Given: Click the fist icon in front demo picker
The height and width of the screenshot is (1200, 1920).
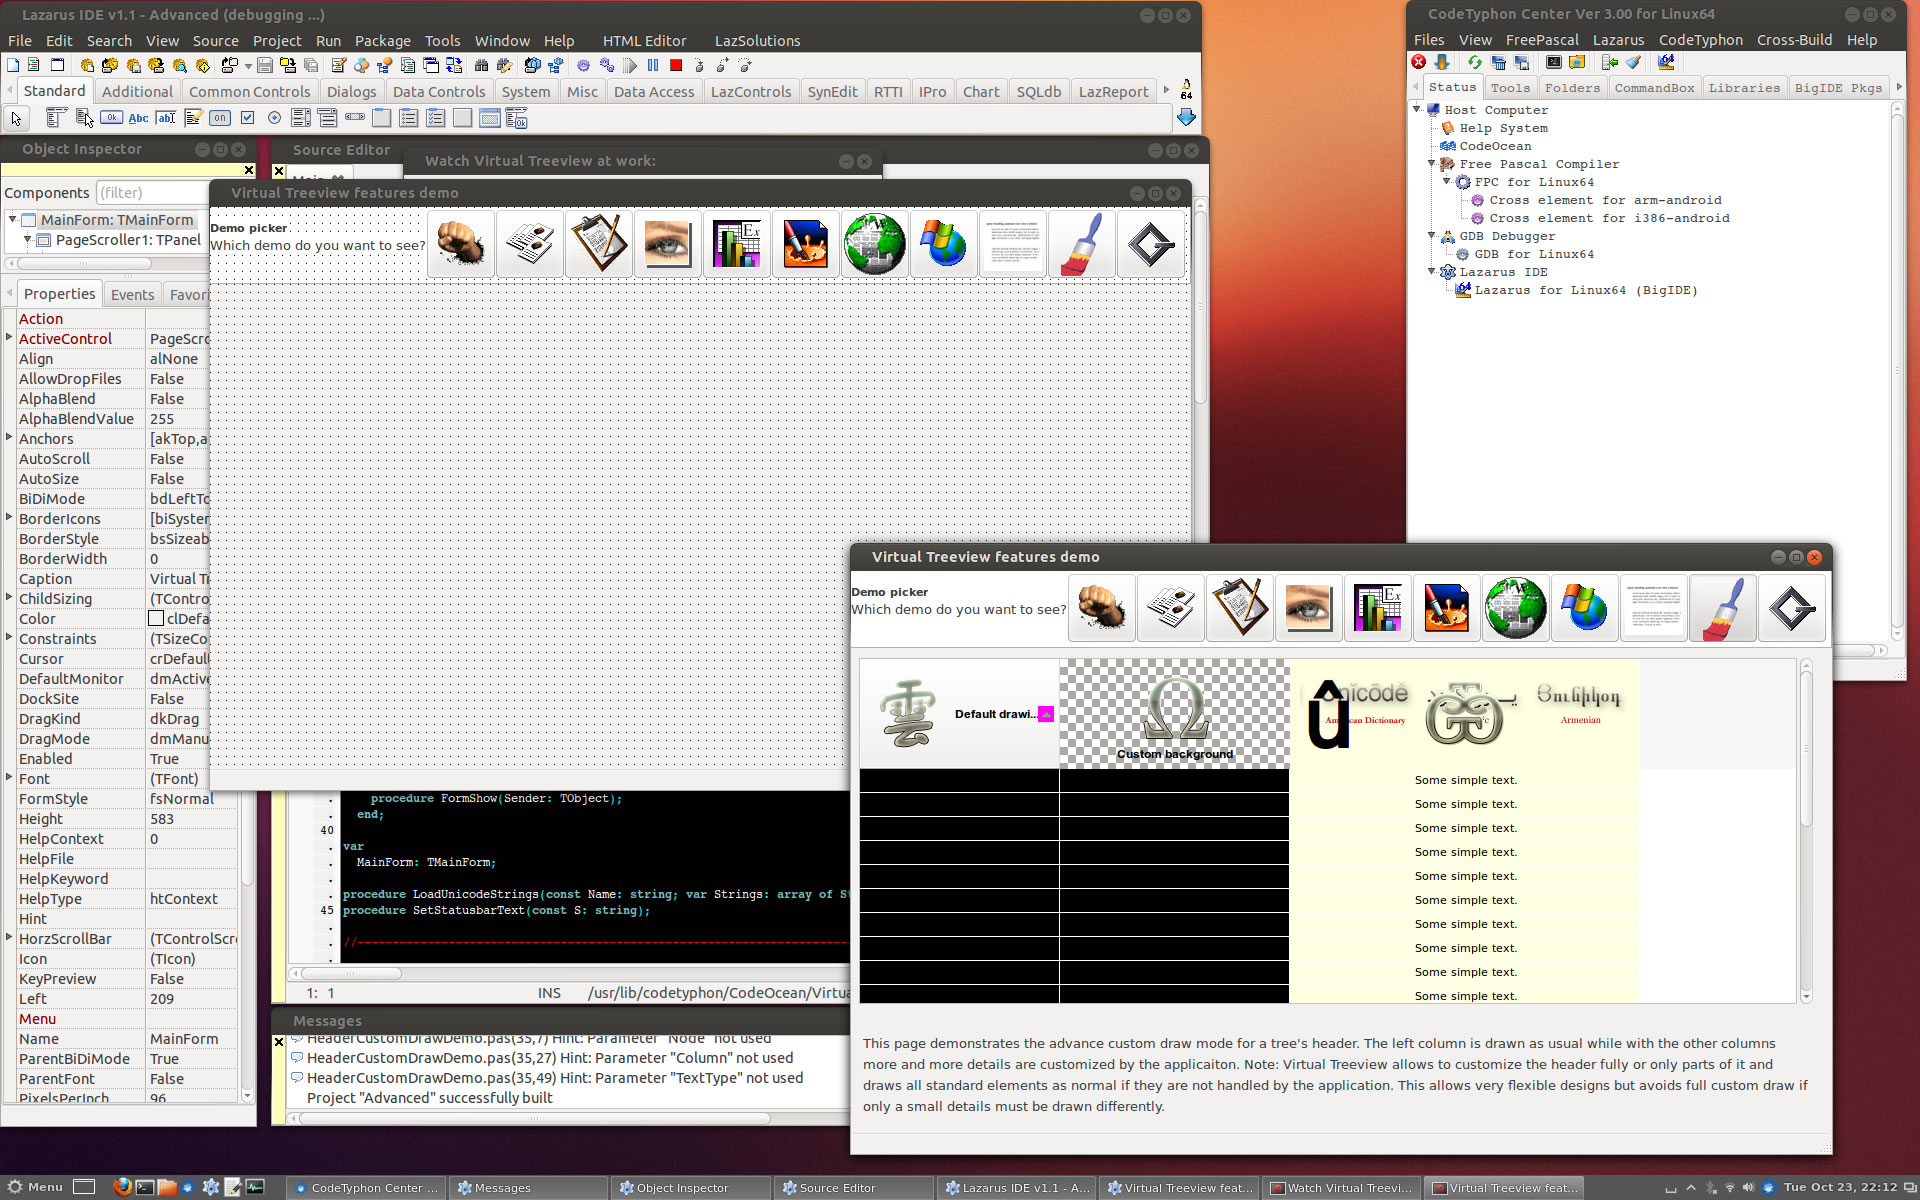Looking at the screenshot, I should (x=1102, y=608).
